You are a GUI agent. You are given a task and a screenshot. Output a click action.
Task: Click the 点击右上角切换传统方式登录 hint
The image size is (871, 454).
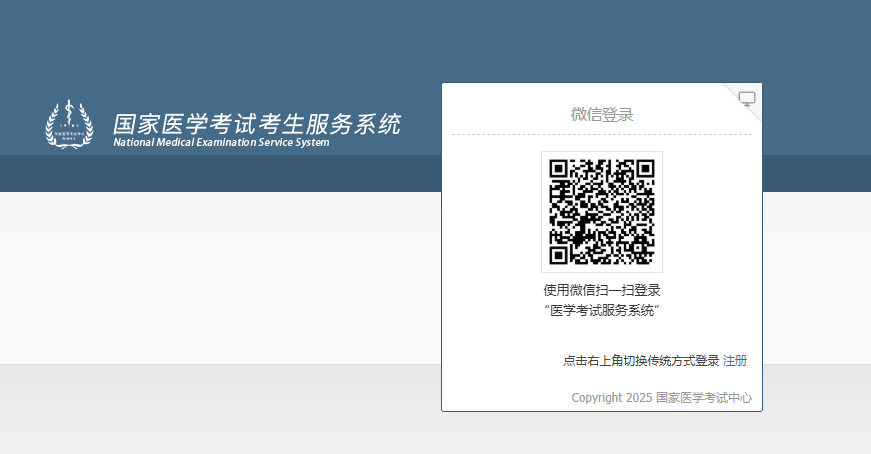(642, 361)
